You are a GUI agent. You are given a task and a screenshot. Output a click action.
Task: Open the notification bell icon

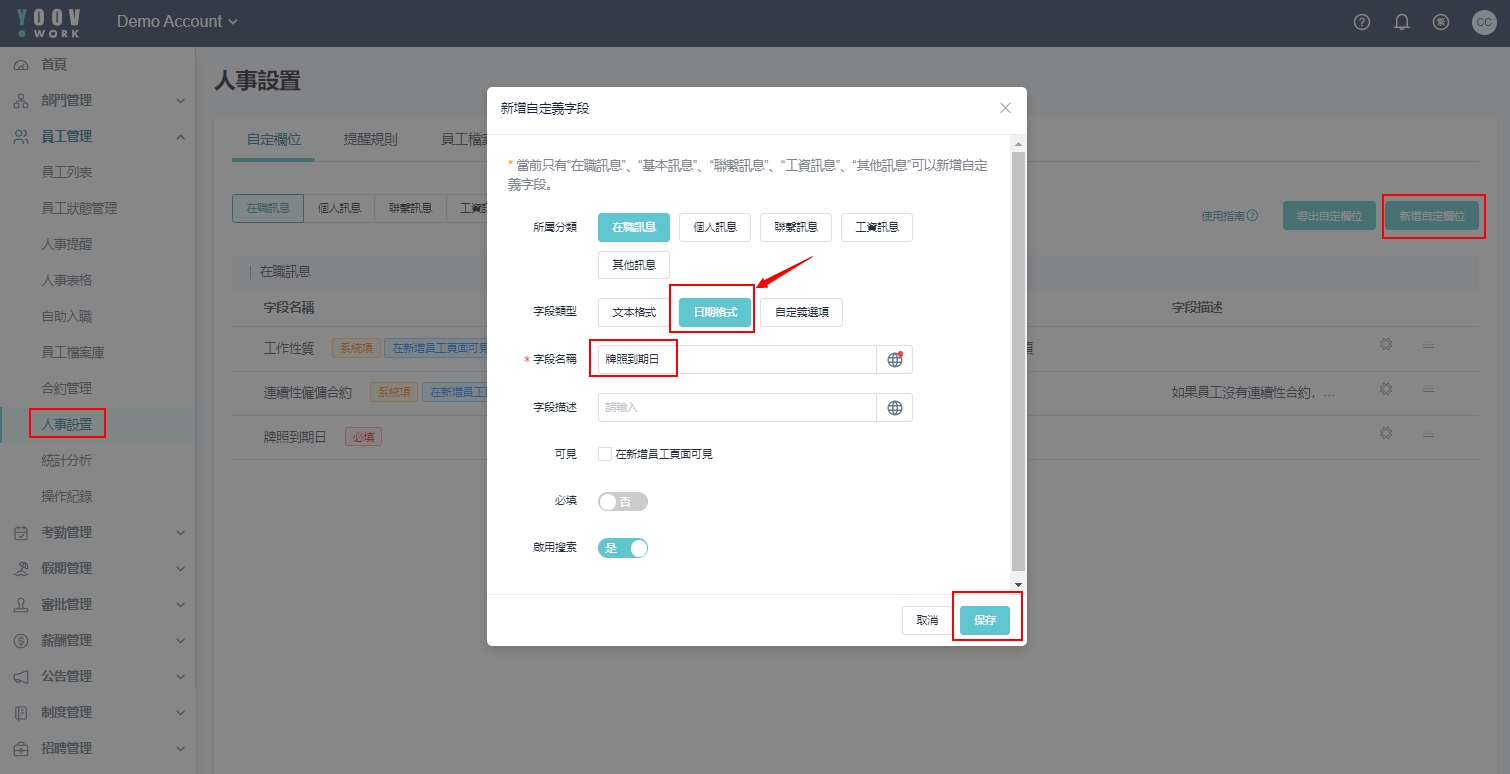pyautogui.click(x=1401, y=22)
